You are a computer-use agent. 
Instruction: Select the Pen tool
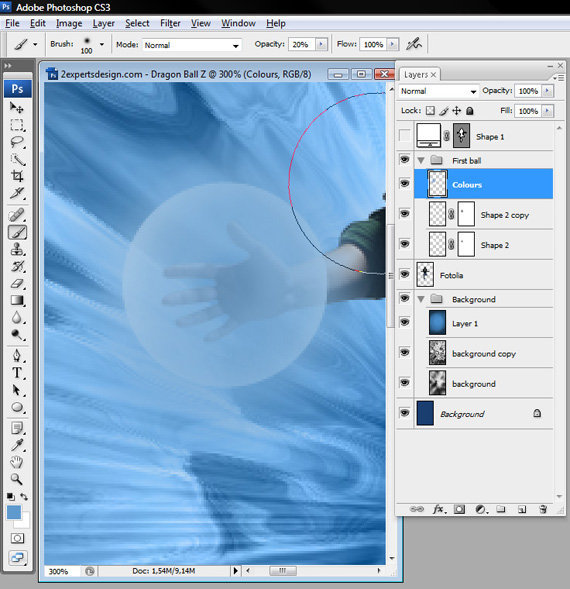(x=17, y=355)
